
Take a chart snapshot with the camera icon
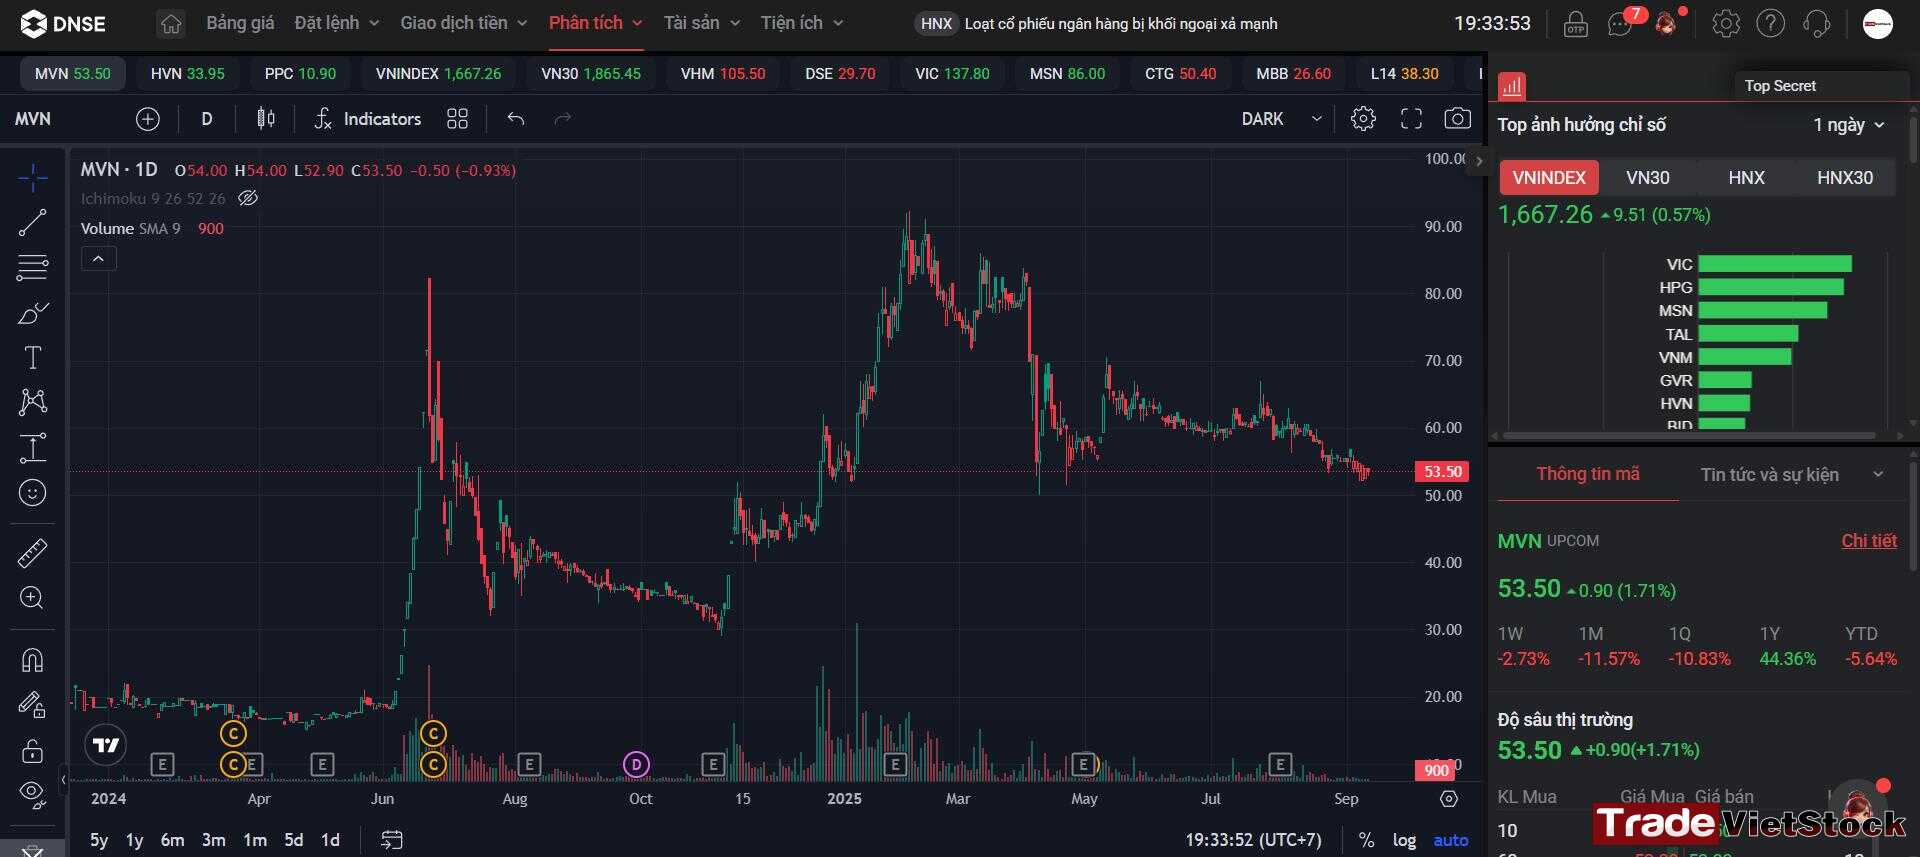1458,119
